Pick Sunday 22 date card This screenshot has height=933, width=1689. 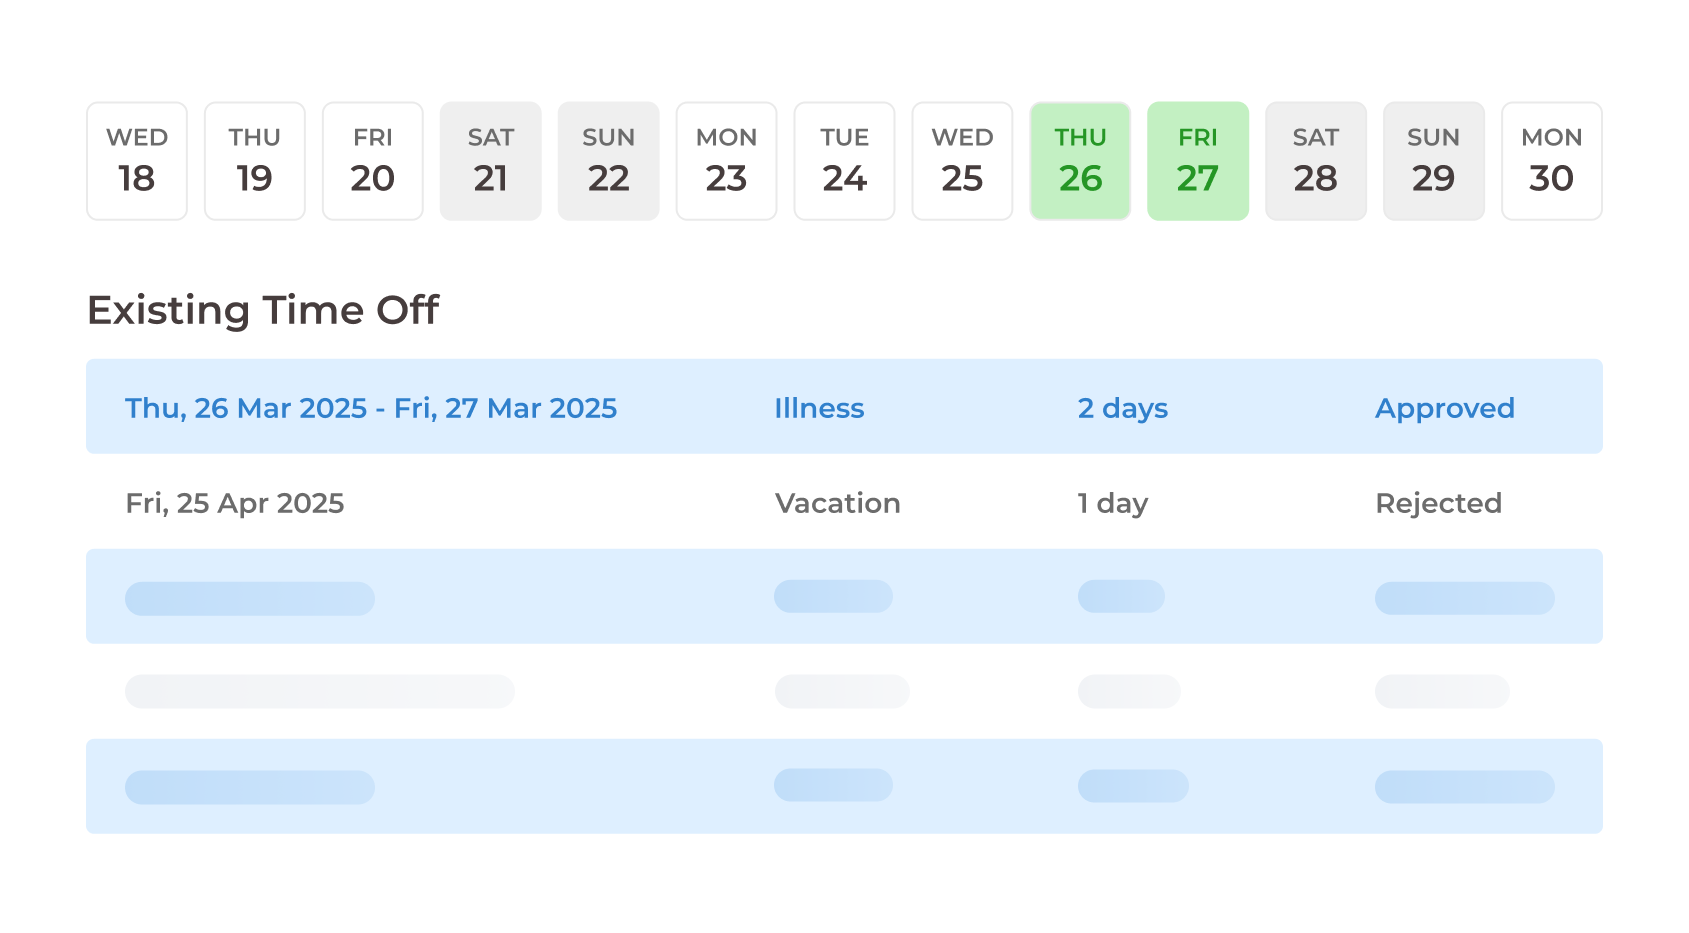tap(609, 161)
